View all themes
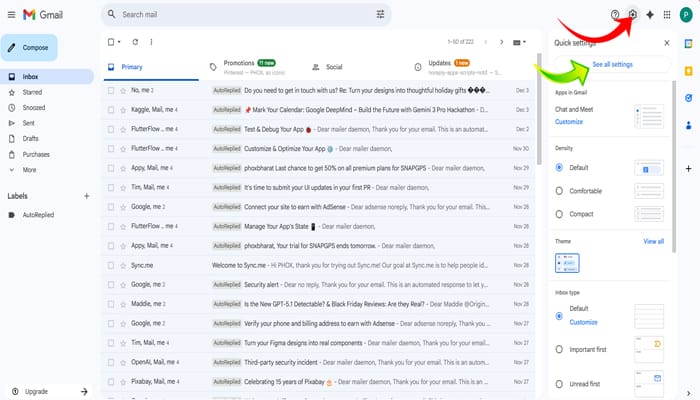The height and width of the screenshot is (400, 700). (653, 242)
